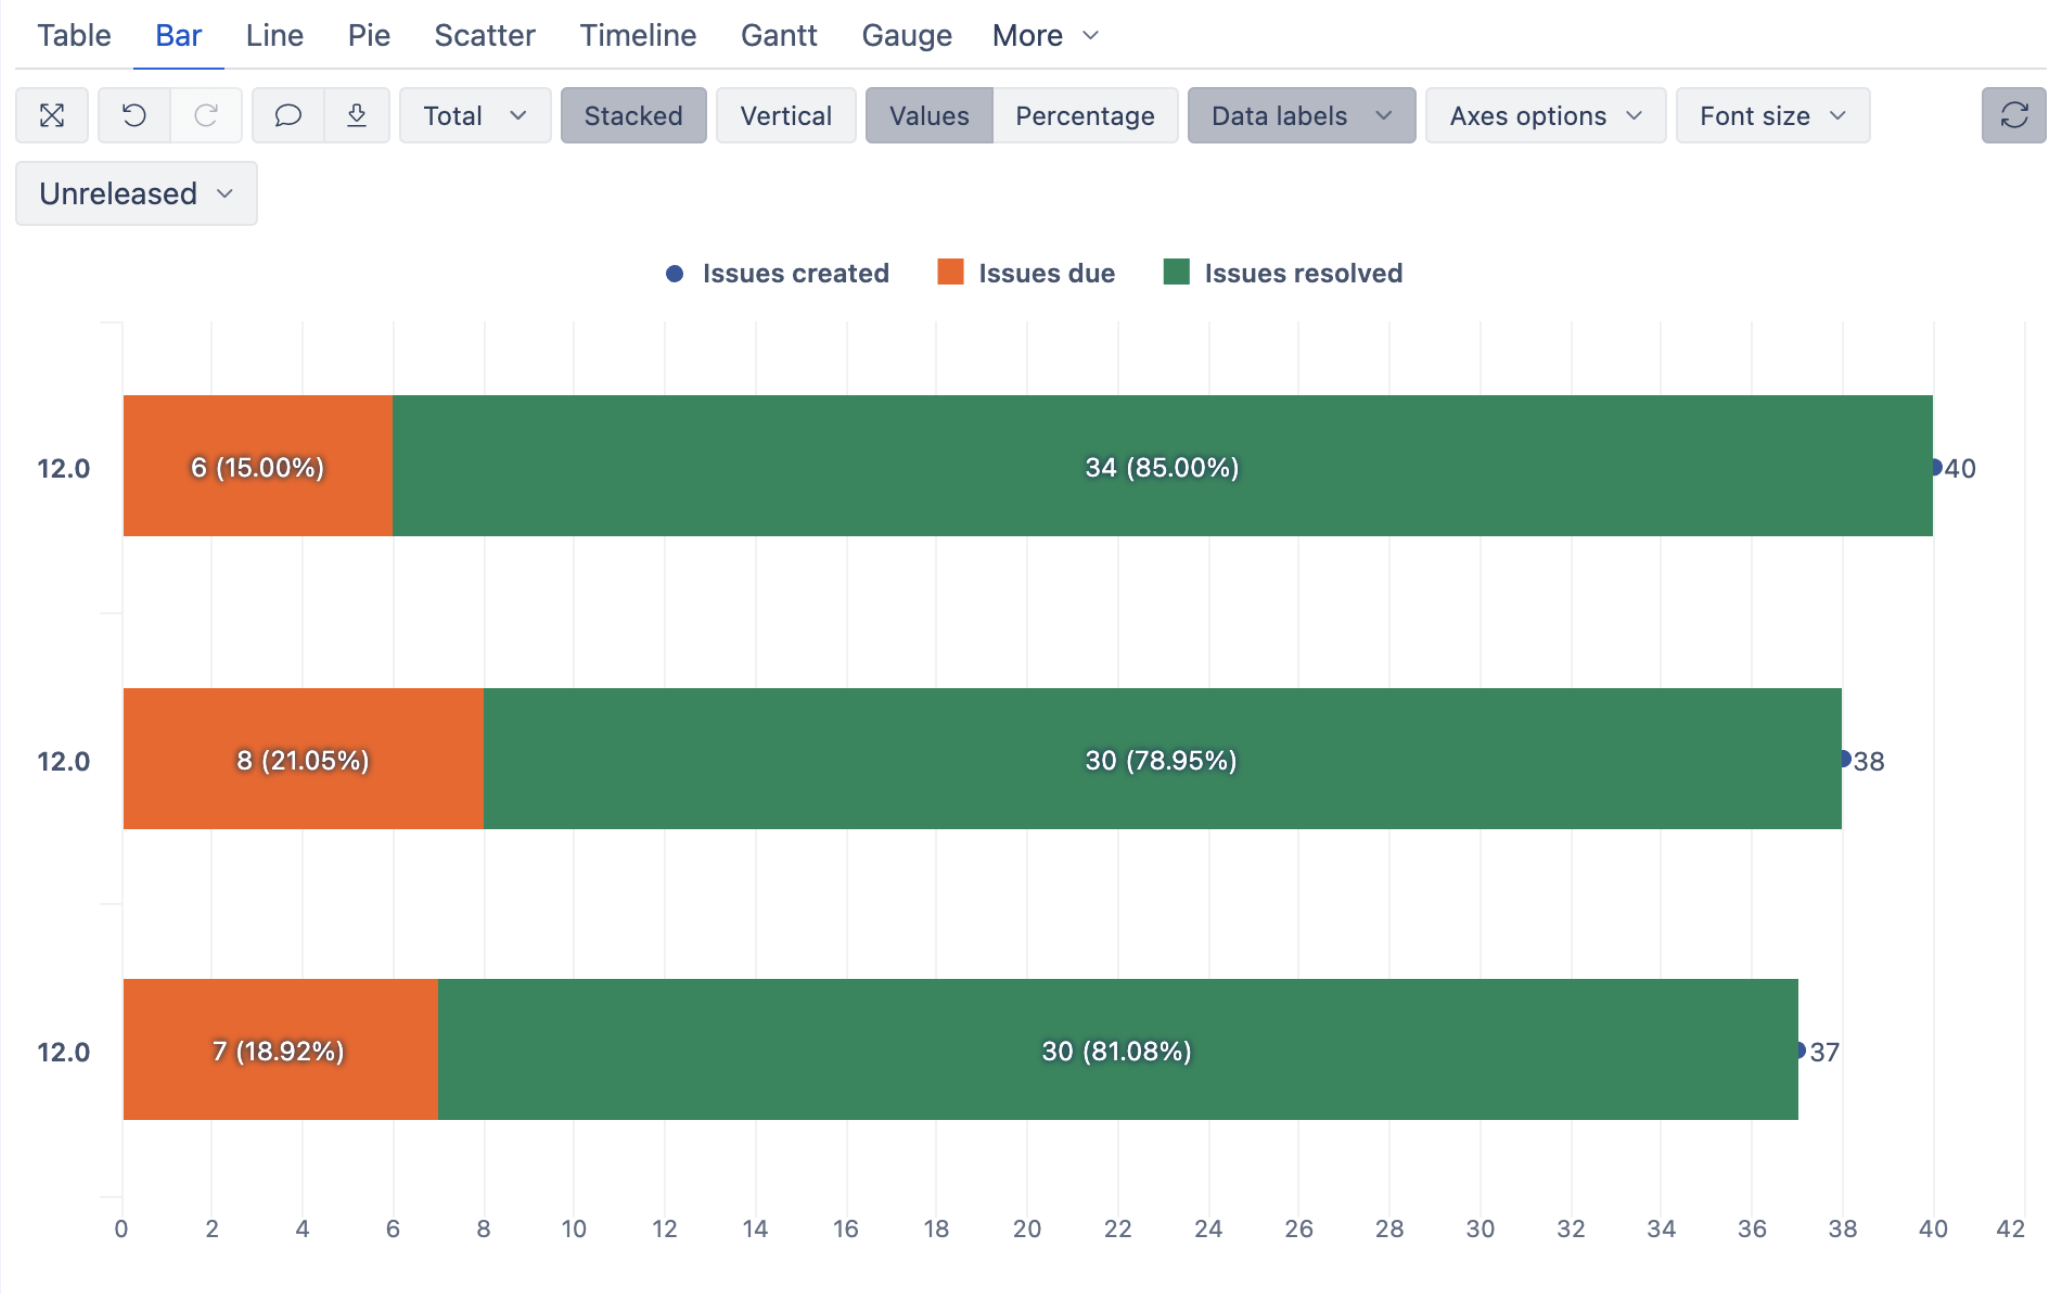This screenshot has width=2060, height=1294.
Task: Toggle the Vertical orientation option
Action: [x=785, y=116]
